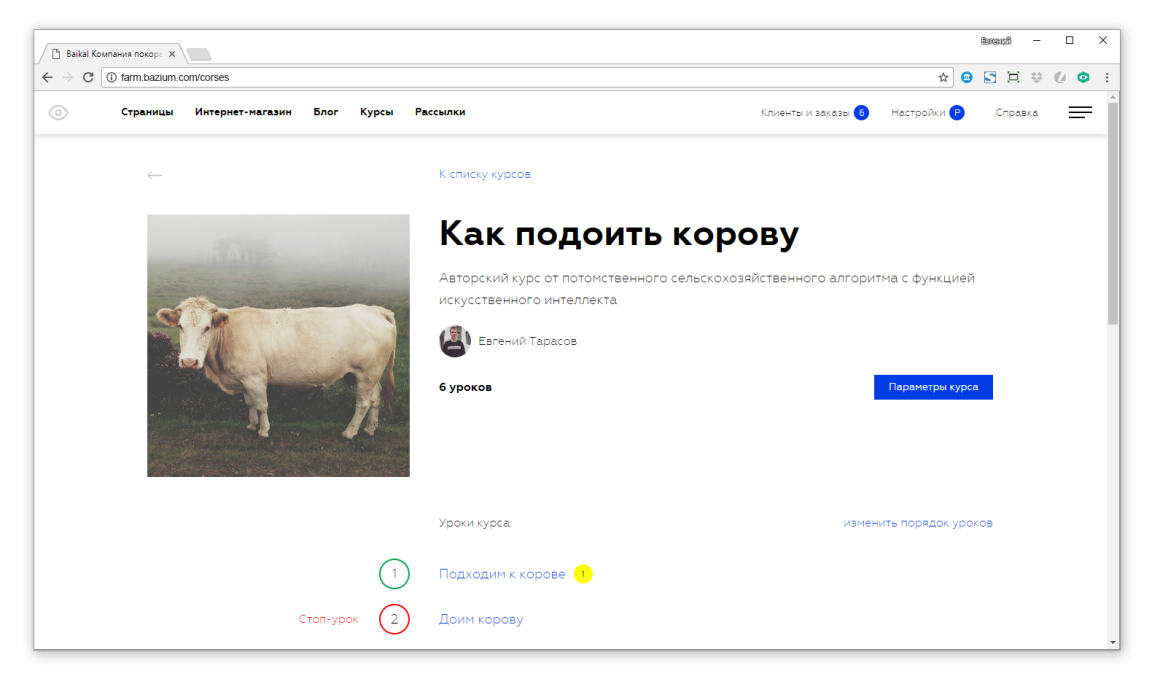Click the blue P badge beside Настройки
This screenshot has width=1160, height=695.
[x=957, y=113]
